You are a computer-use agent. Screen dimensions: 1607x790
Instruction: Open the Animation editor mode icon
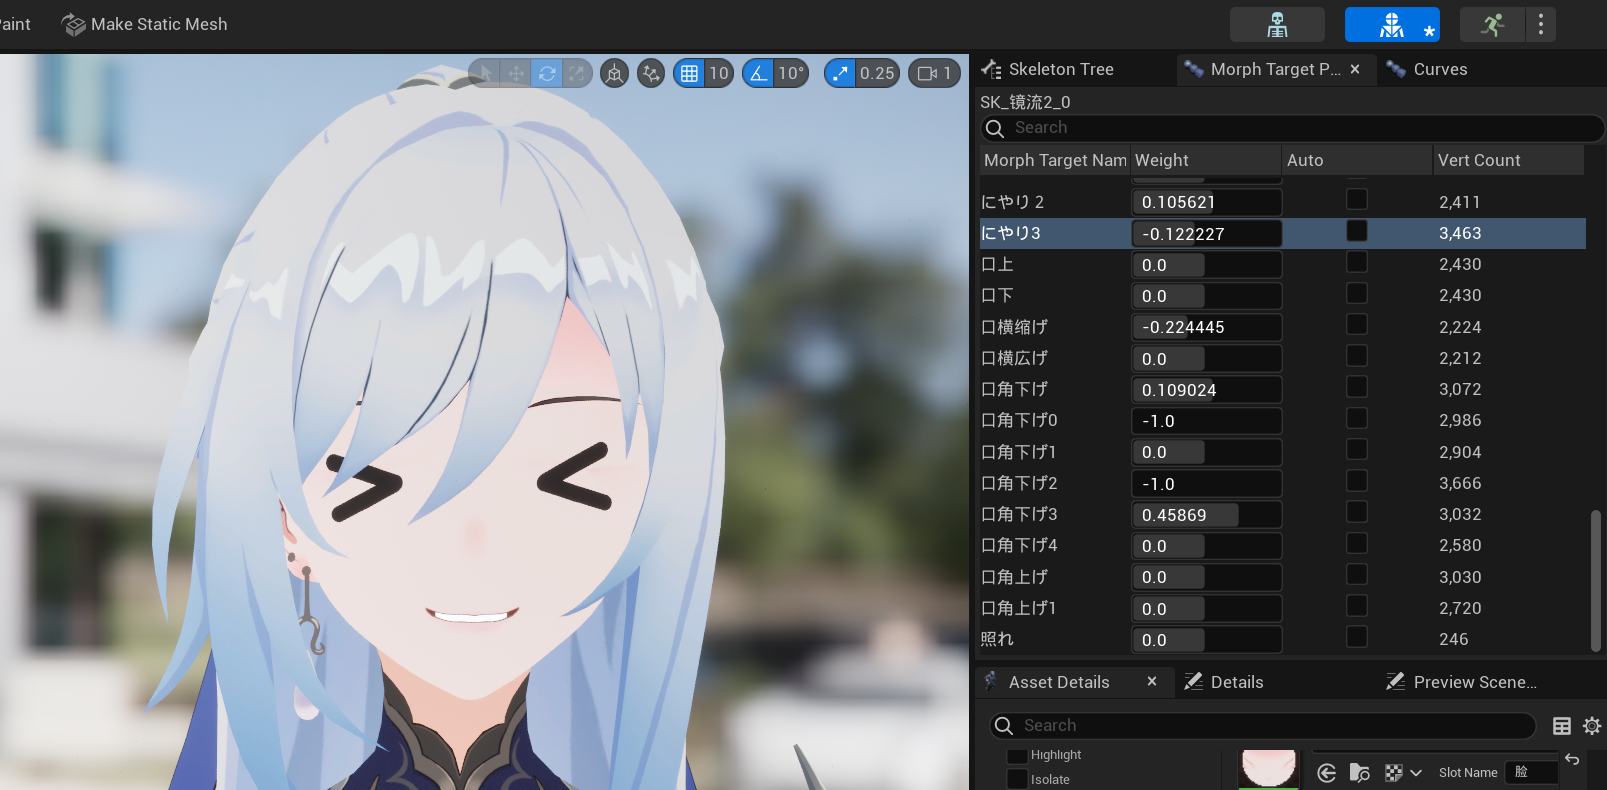[x=1492, y=24]
